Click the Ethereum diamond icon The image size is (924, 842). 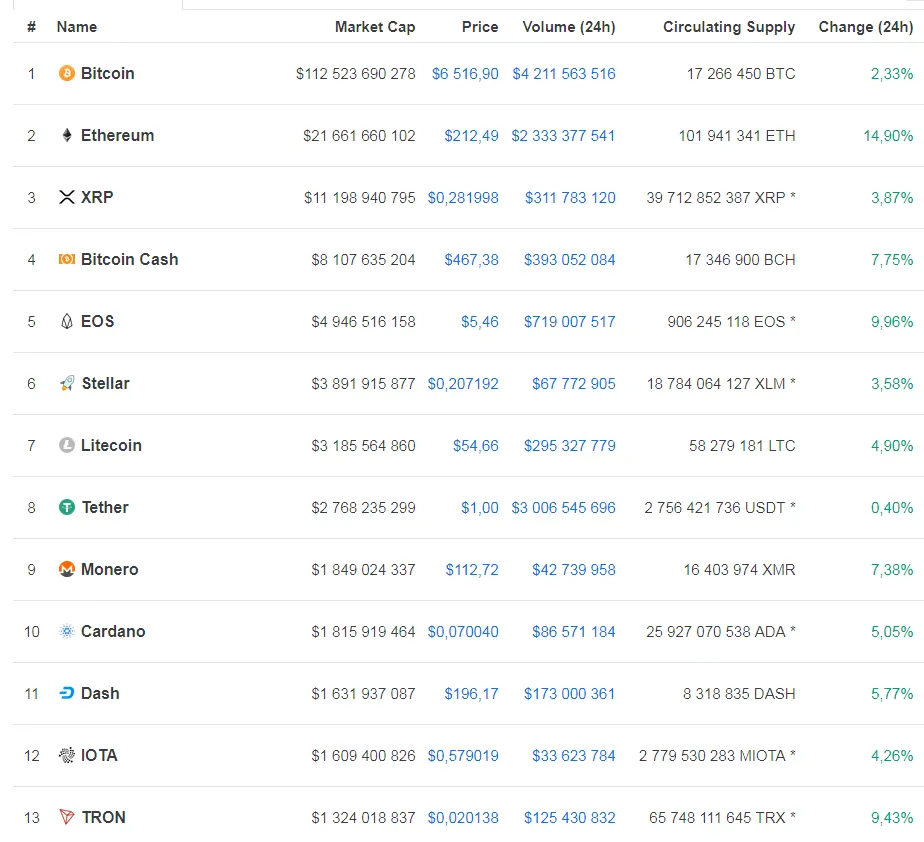pos(67,136)
